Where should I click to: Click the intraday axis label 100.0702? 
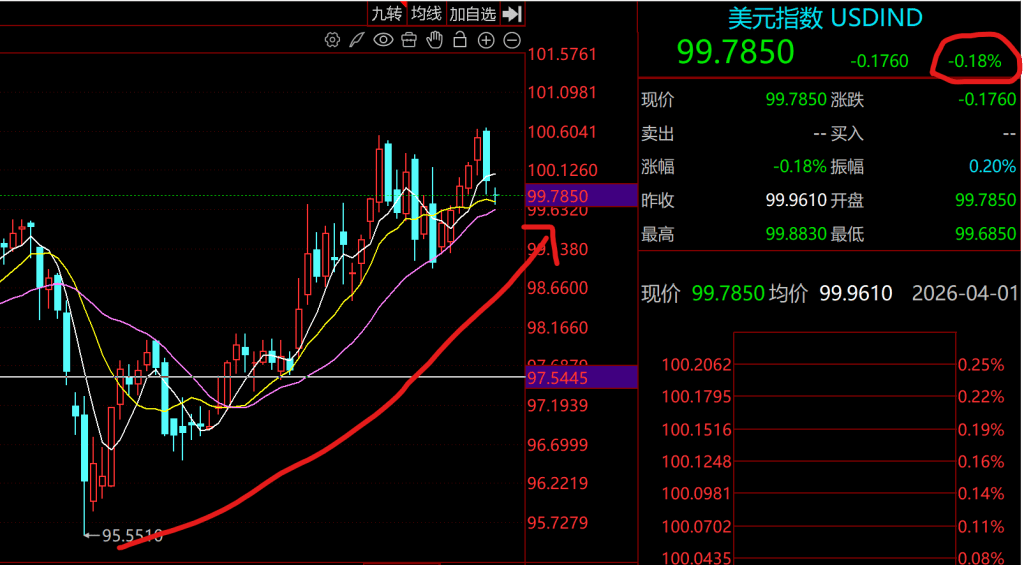click(x=697, y=526)
